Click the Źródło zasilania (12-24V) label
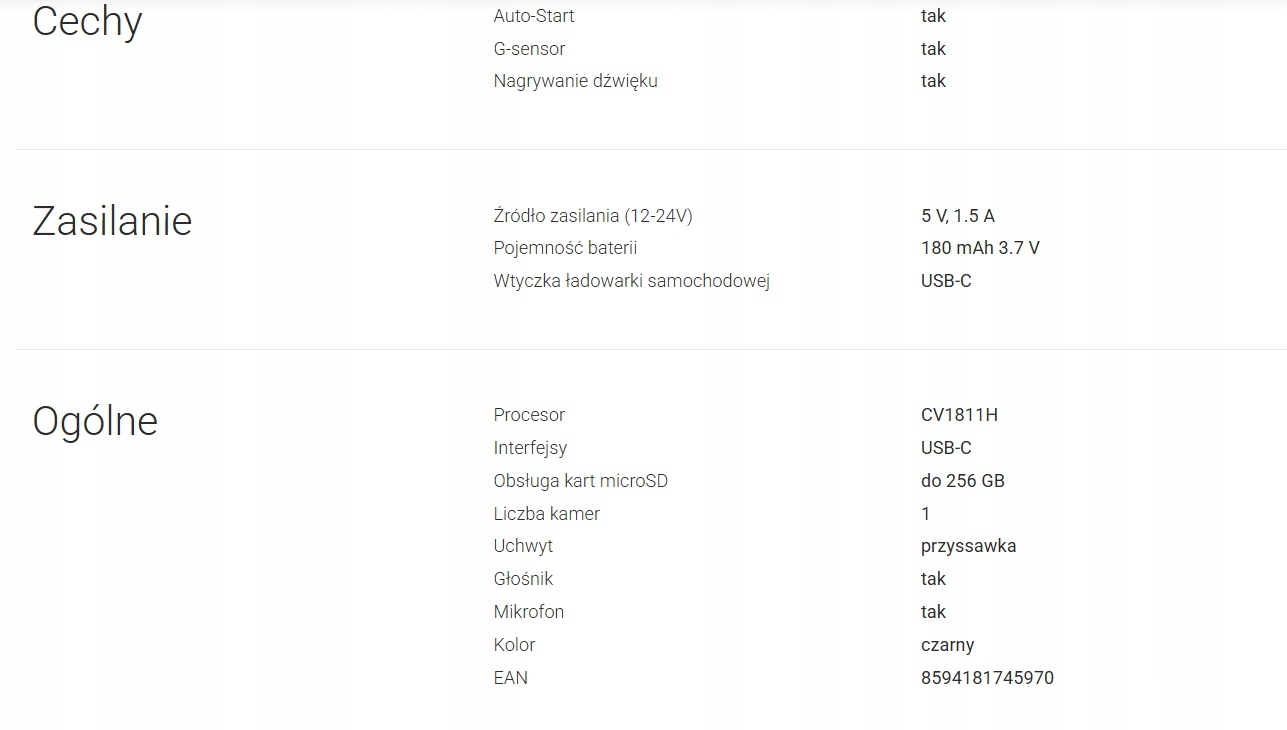This screenshot has width=1287, height=730. [x=593, y=216]
